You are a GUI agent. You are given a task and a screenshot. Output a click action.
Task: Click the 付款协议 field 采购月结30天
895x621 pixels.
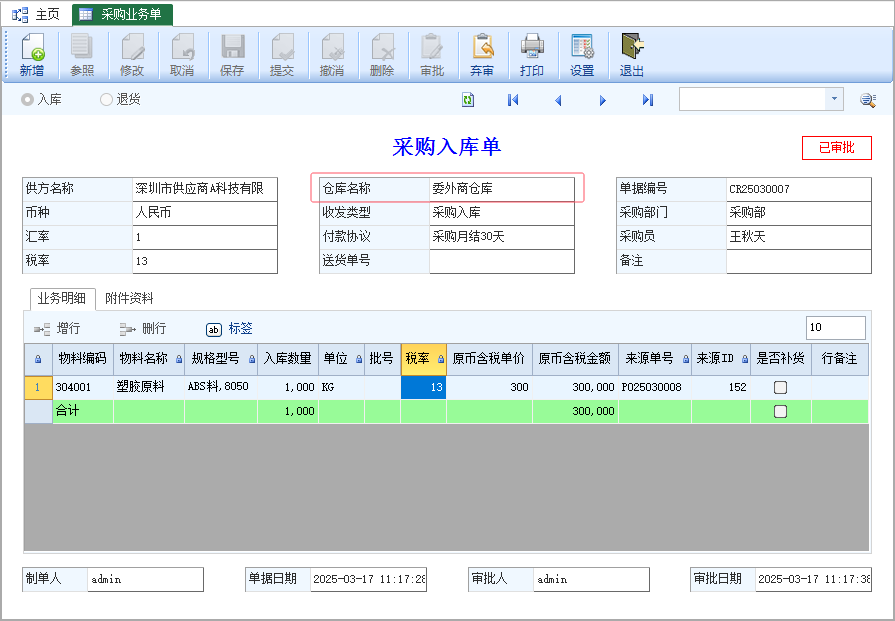pos(502,237)
